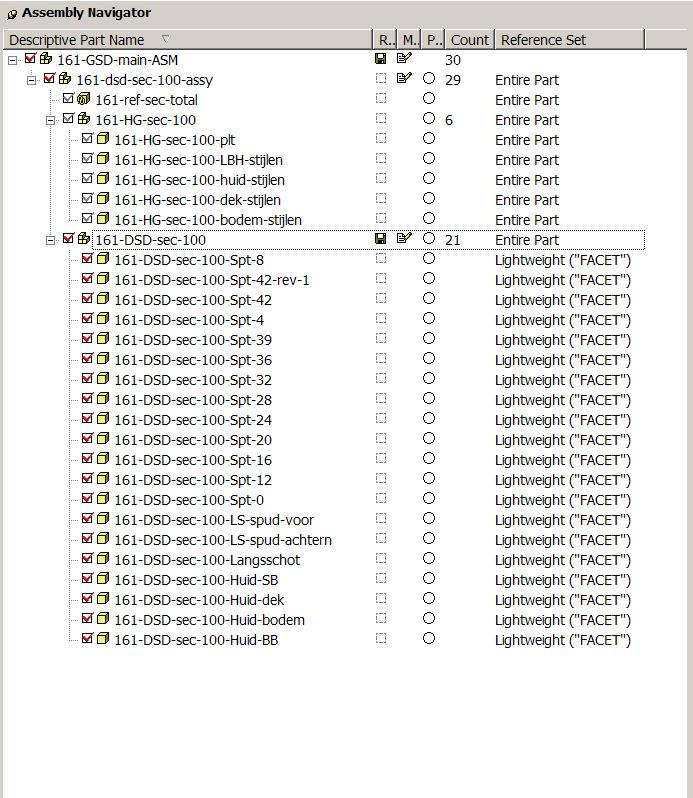The height and width of the screenshot is (798, 693).
Task: Click the position circle for 161-HG-sec-100
Action: click(x=429, y=119)
